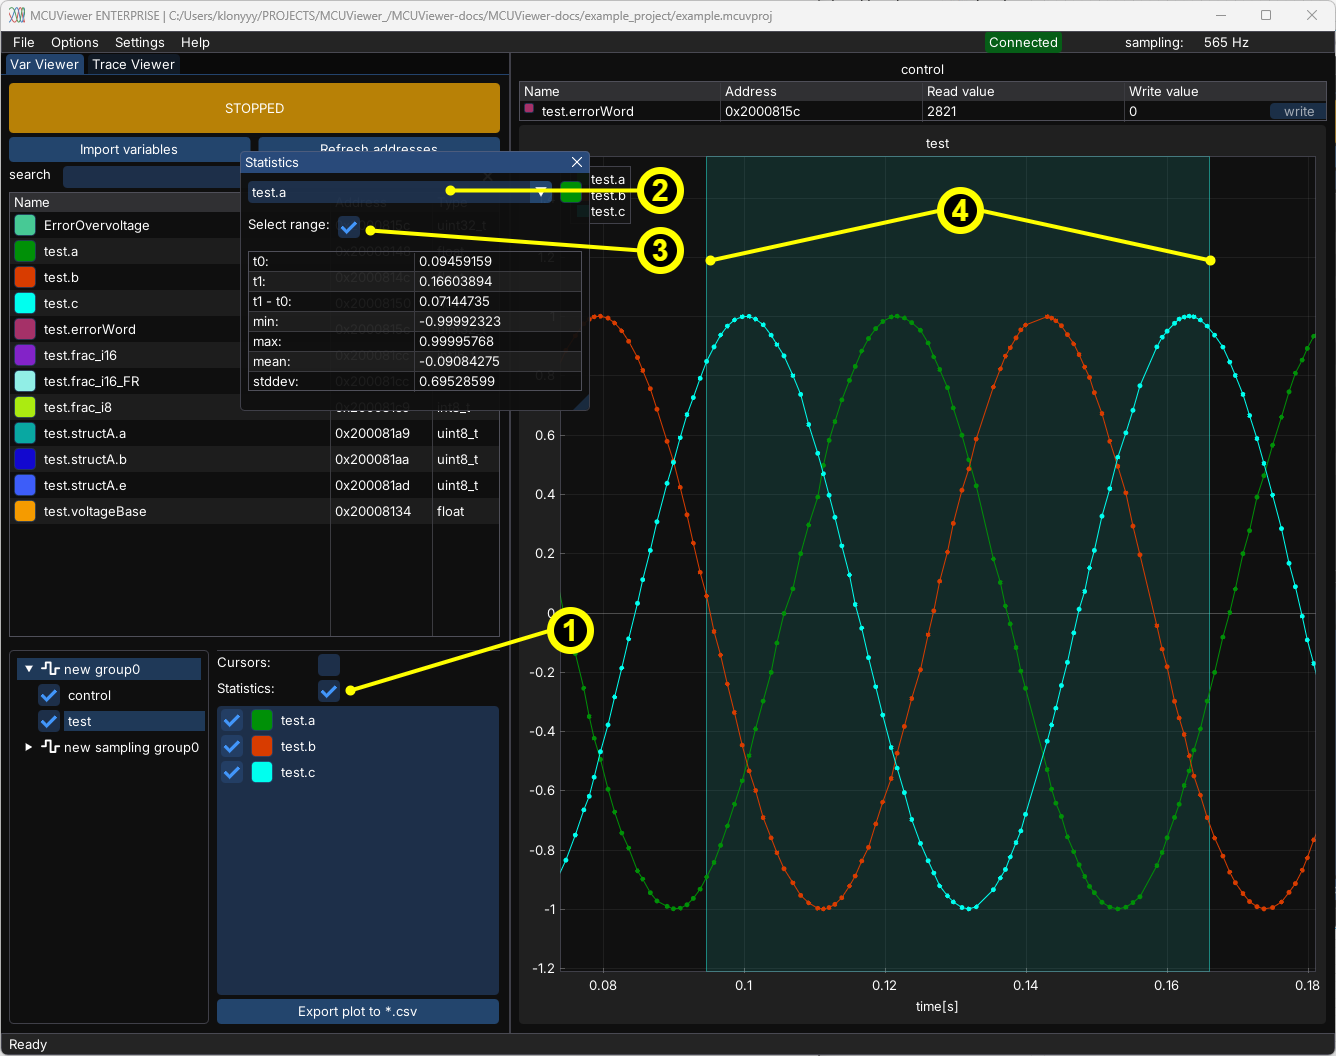Click the test.voltageBase orange color icon

[25, 511]
